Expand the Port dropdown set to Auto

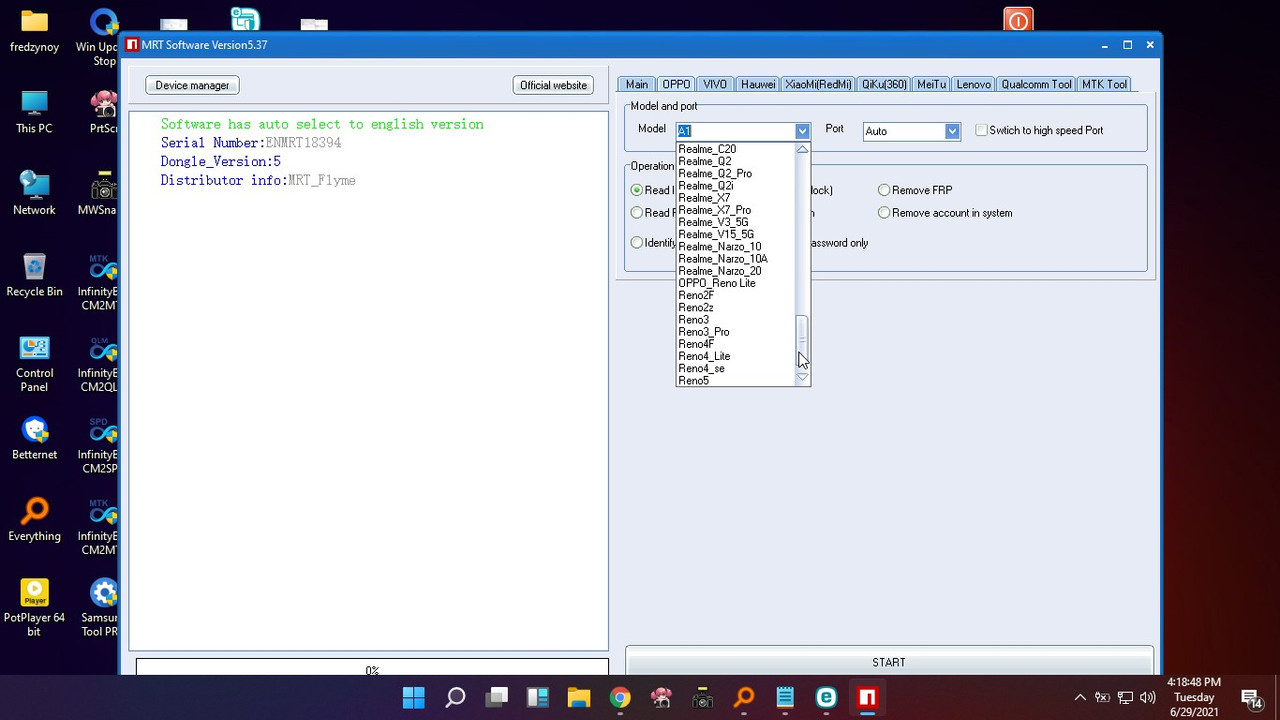click(952, 131)
